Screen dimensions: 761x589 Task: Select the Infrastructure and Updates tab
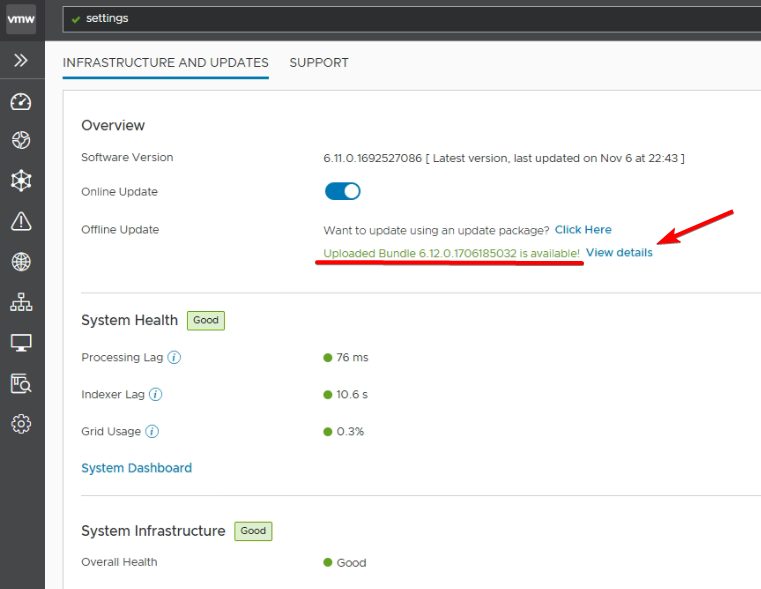165,62
